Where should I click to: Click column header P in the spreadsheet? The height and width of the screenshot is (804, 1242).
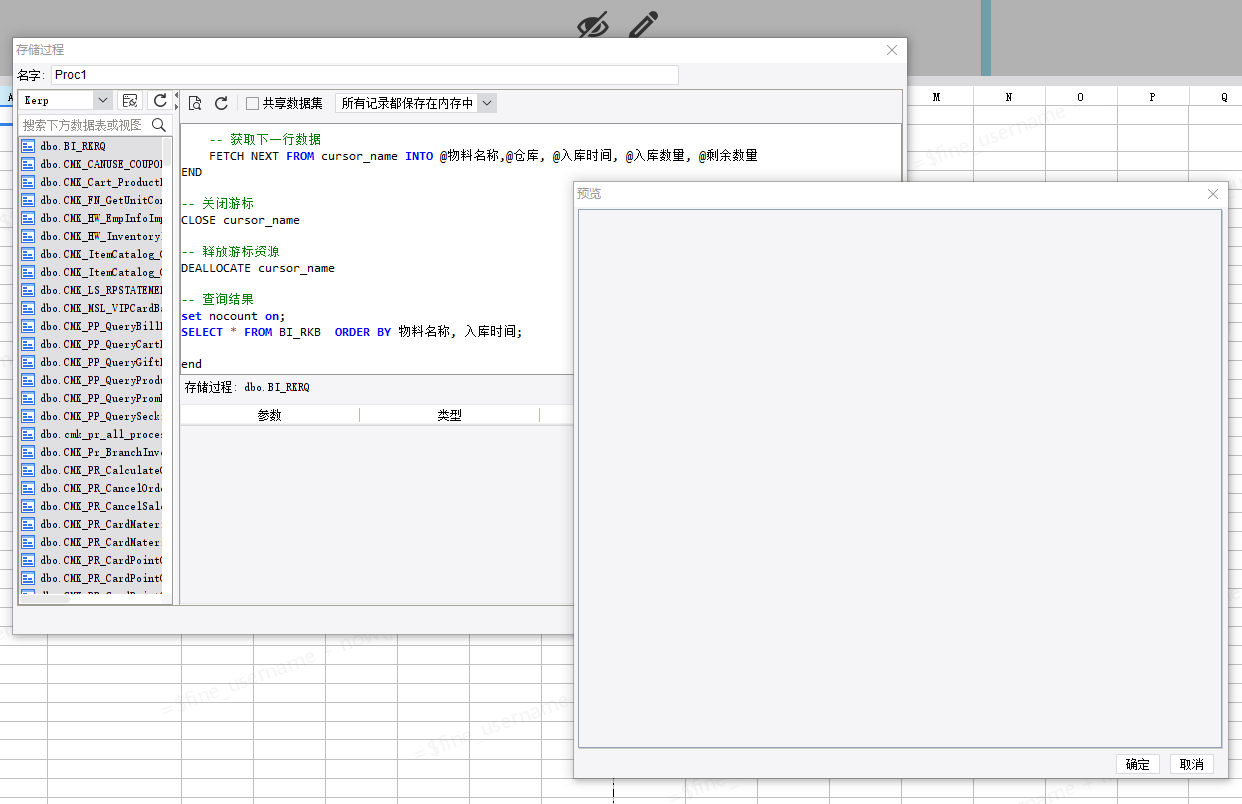1153,97
